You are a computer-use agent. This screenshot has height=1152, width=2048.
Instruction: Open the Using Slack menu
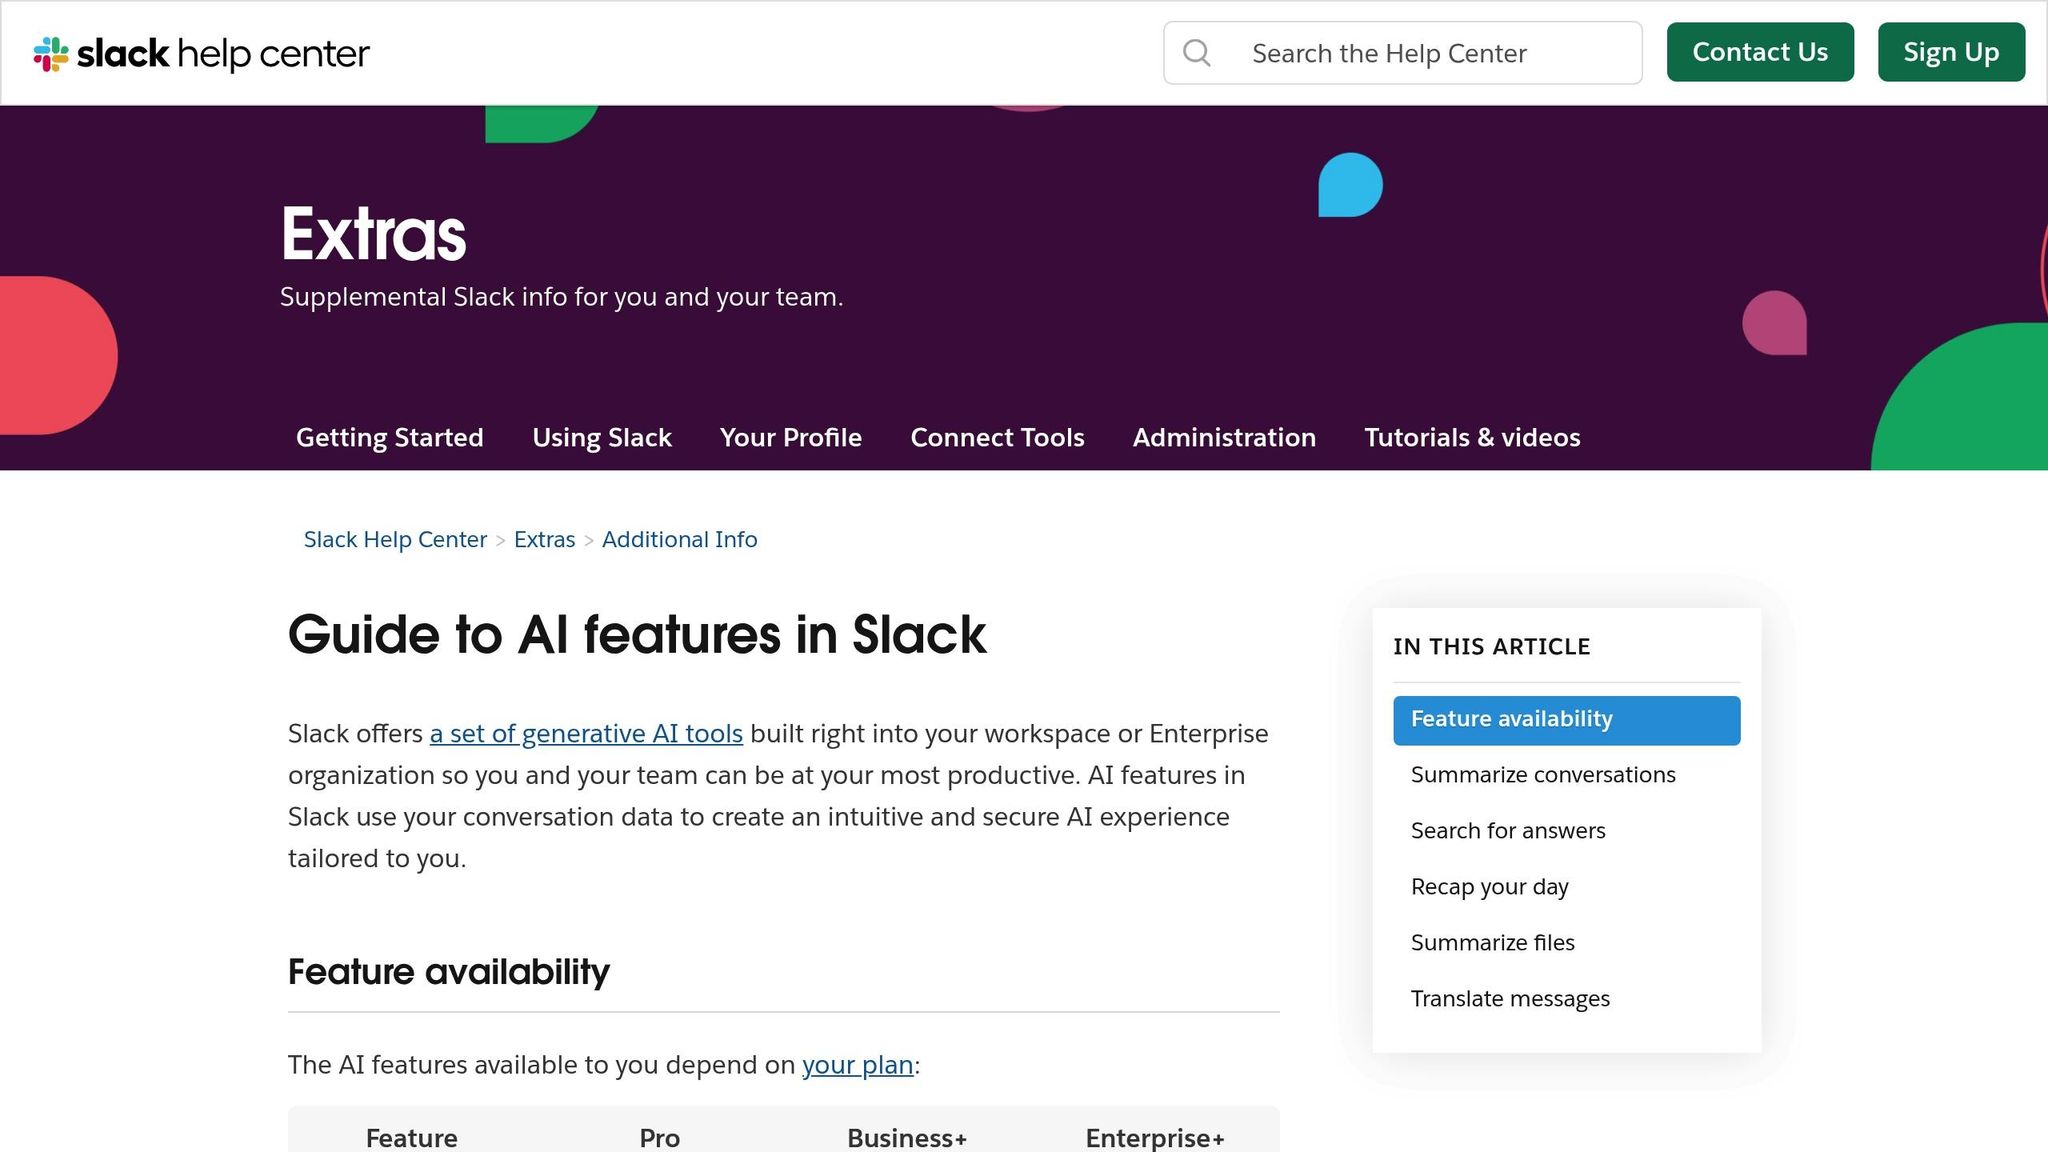601,437
